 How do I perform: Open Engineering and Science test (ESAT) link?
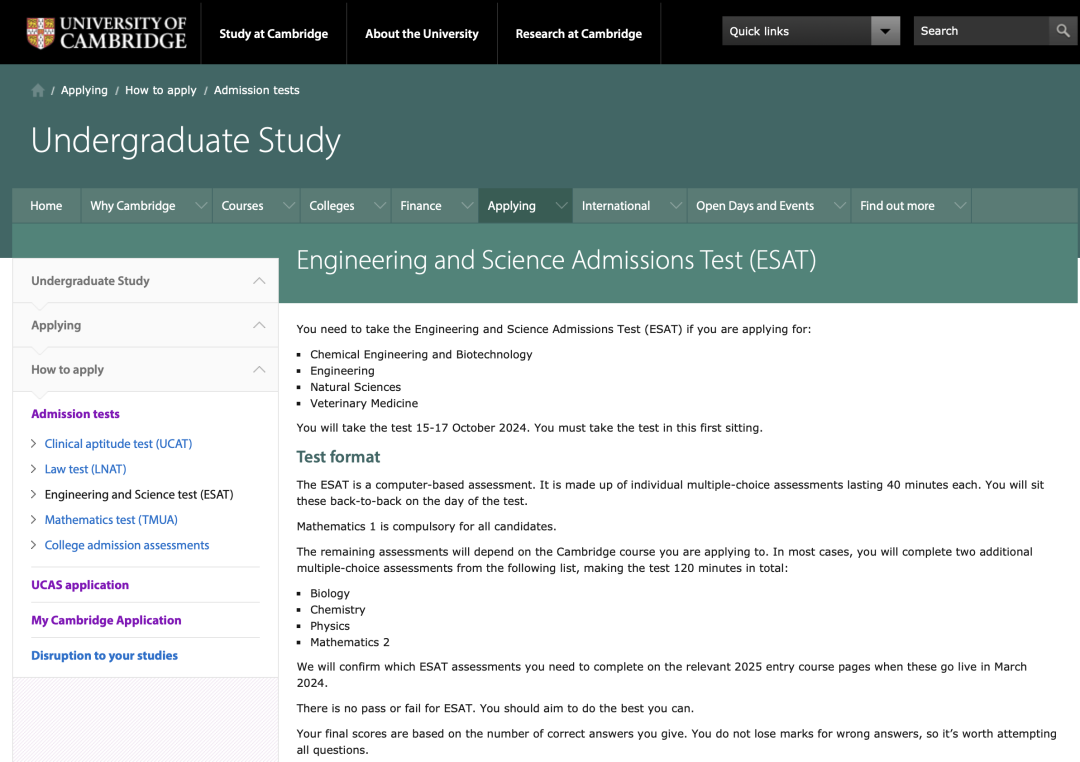click(139, 495)
